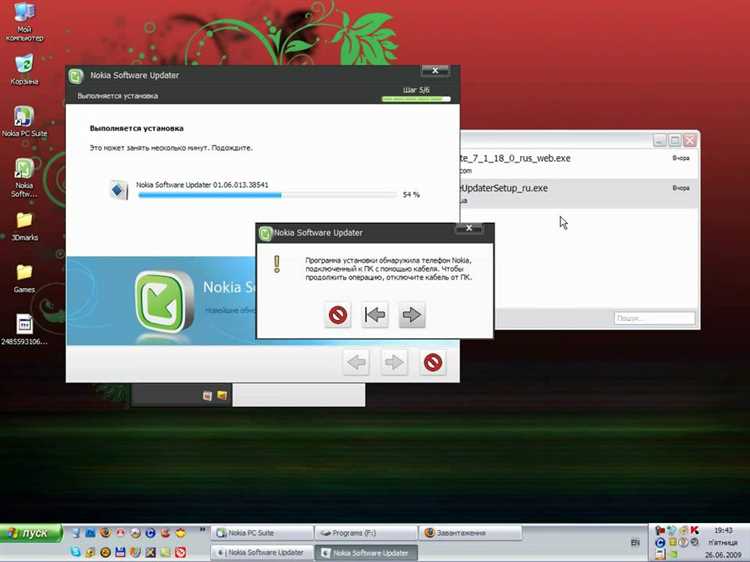Close the main Nokia Software Updater installer window
Screen dimensions: 750x562
click(435, 71)
